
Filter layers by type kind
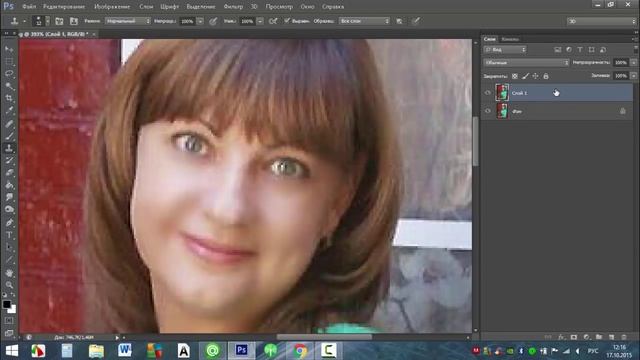580,49
